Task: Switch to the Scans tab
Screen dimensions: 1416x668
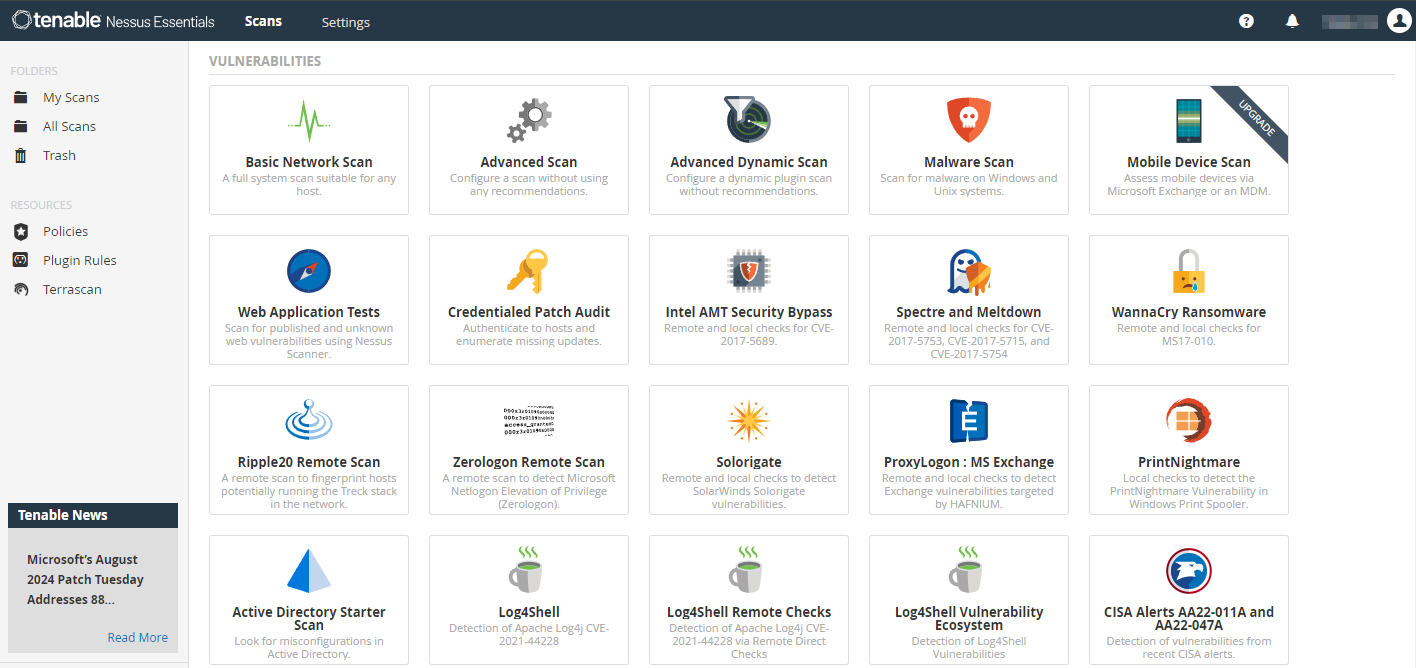Action: point(263,21)
